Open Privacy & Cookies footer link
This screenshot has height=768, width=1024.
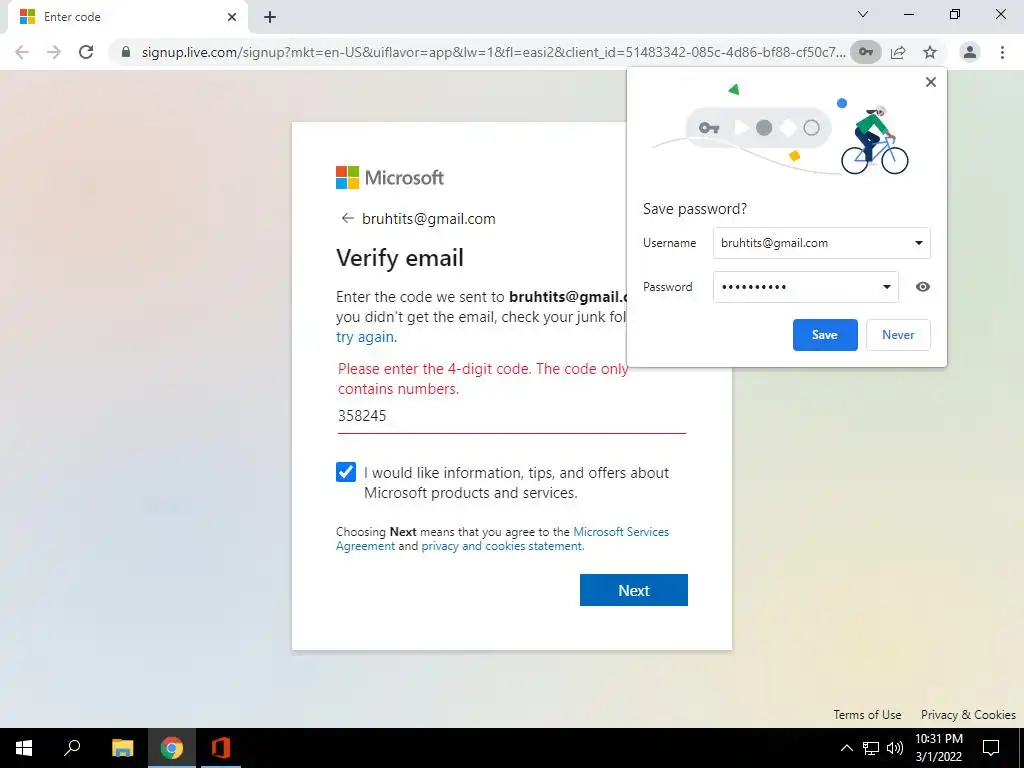click(x=968, y=714)
